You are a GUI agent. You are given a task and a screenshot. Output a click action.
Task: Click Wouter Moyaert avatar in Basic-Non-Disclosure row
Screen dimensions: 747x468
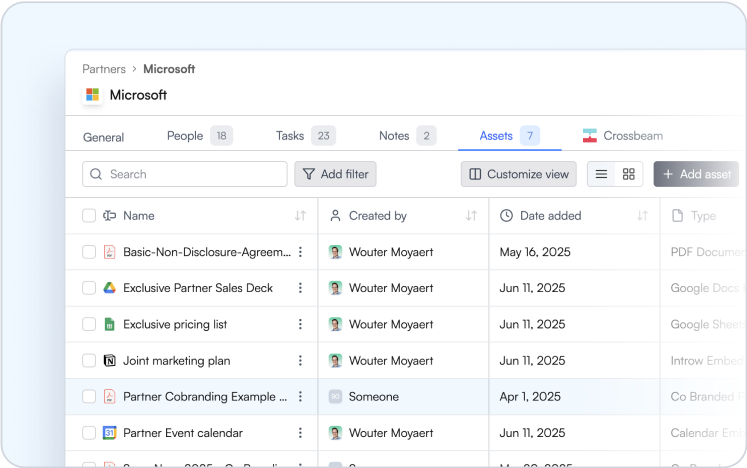pos(335,252)
